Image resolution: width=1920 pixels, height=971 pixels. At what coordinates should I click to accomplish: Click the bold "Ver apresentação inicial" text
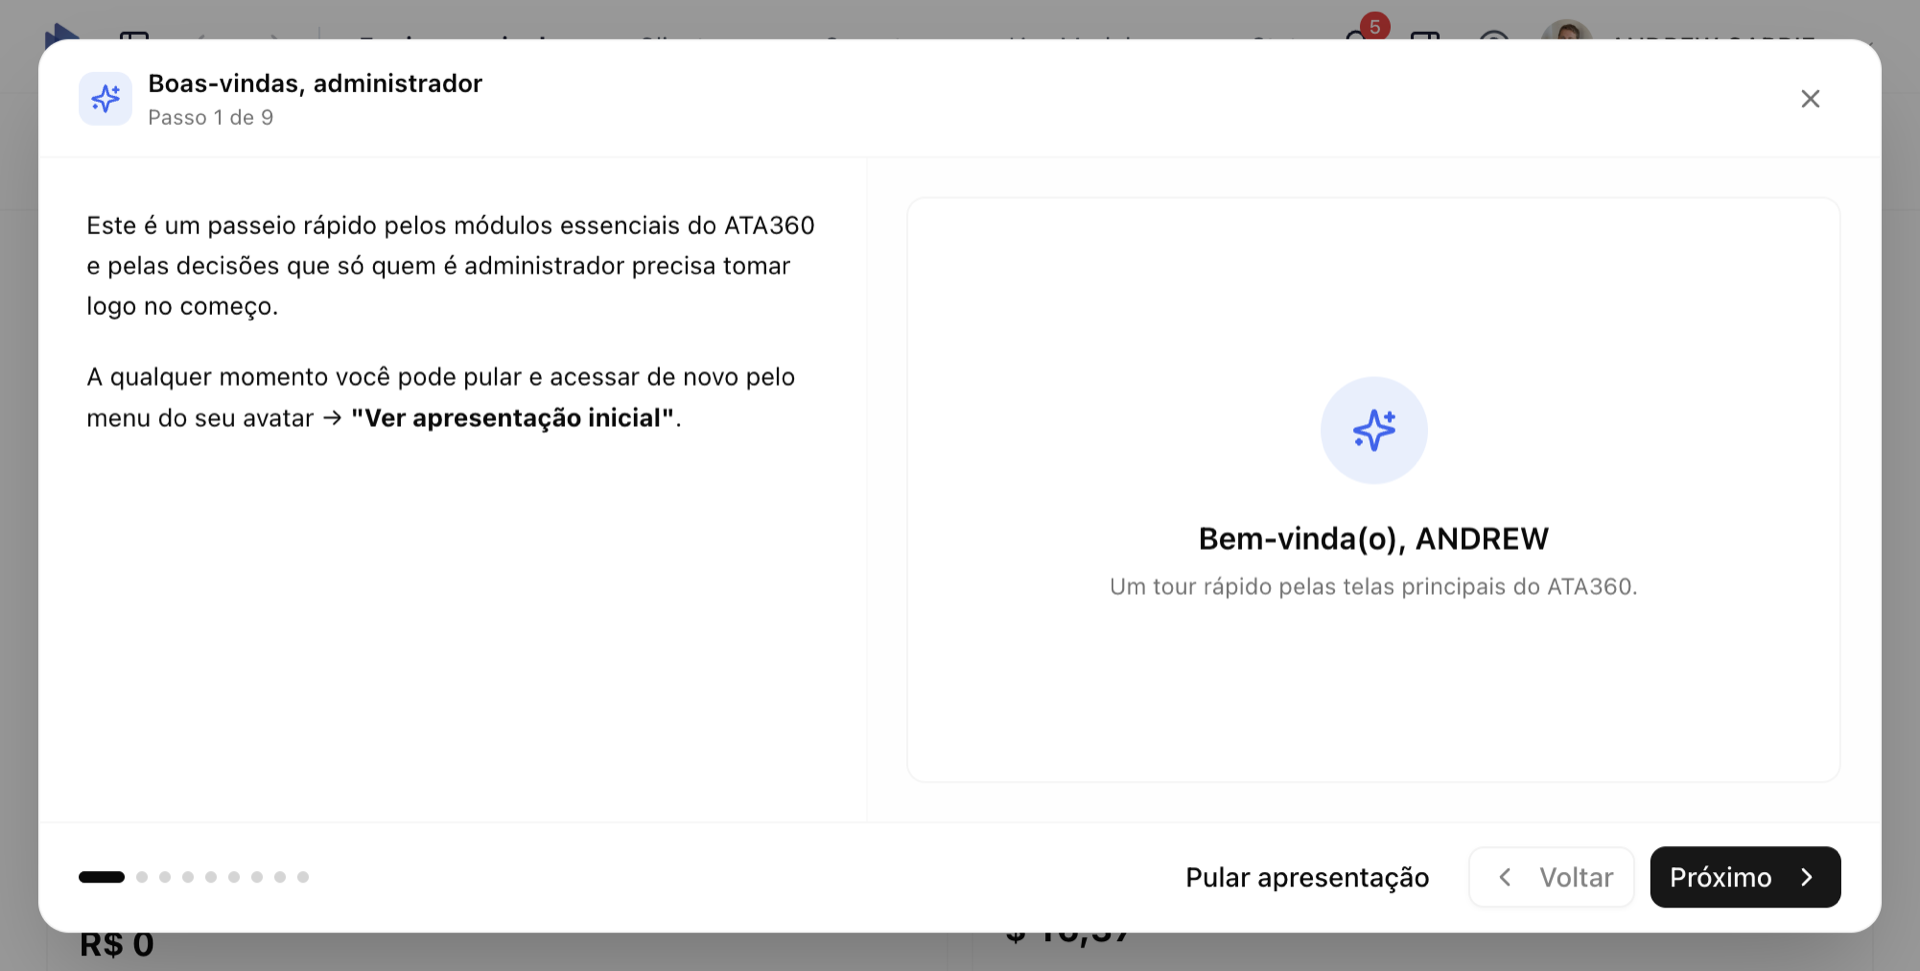pyautogui.click(x=512, y=418)
